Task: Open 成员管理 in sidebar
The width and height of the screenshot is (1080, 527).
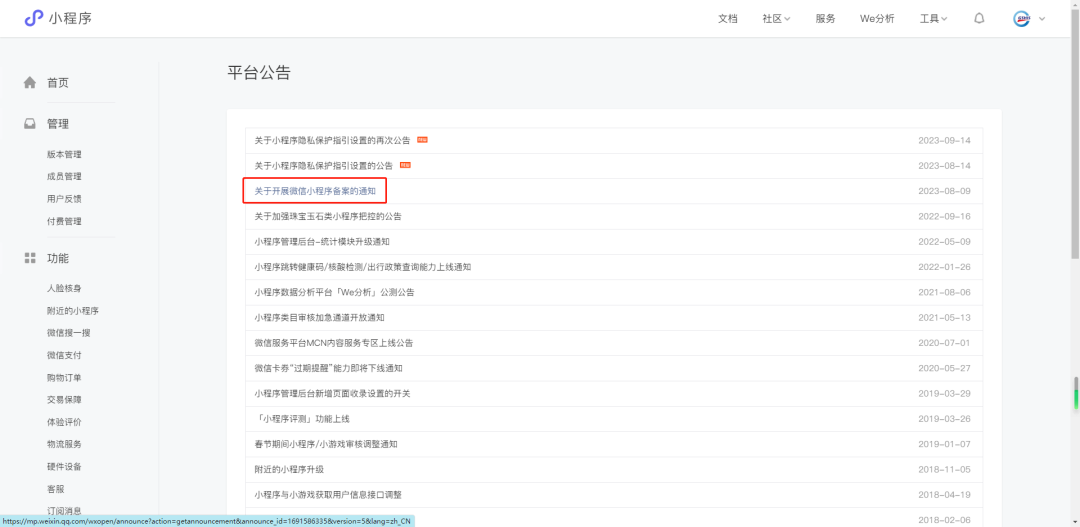Action: point(64,176)
